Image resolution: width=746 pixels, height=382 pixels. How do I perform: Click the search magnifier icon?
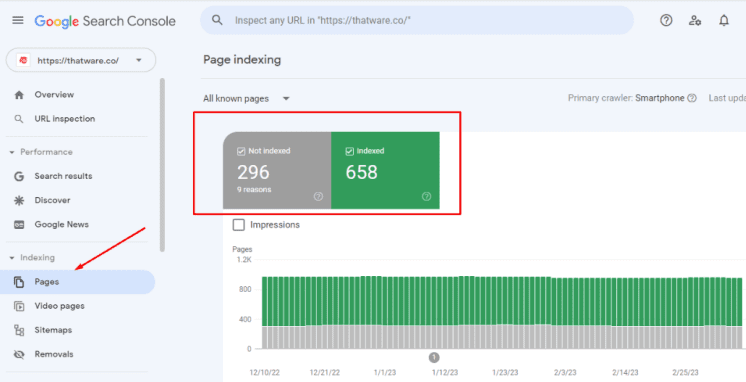tap(217, 20)
